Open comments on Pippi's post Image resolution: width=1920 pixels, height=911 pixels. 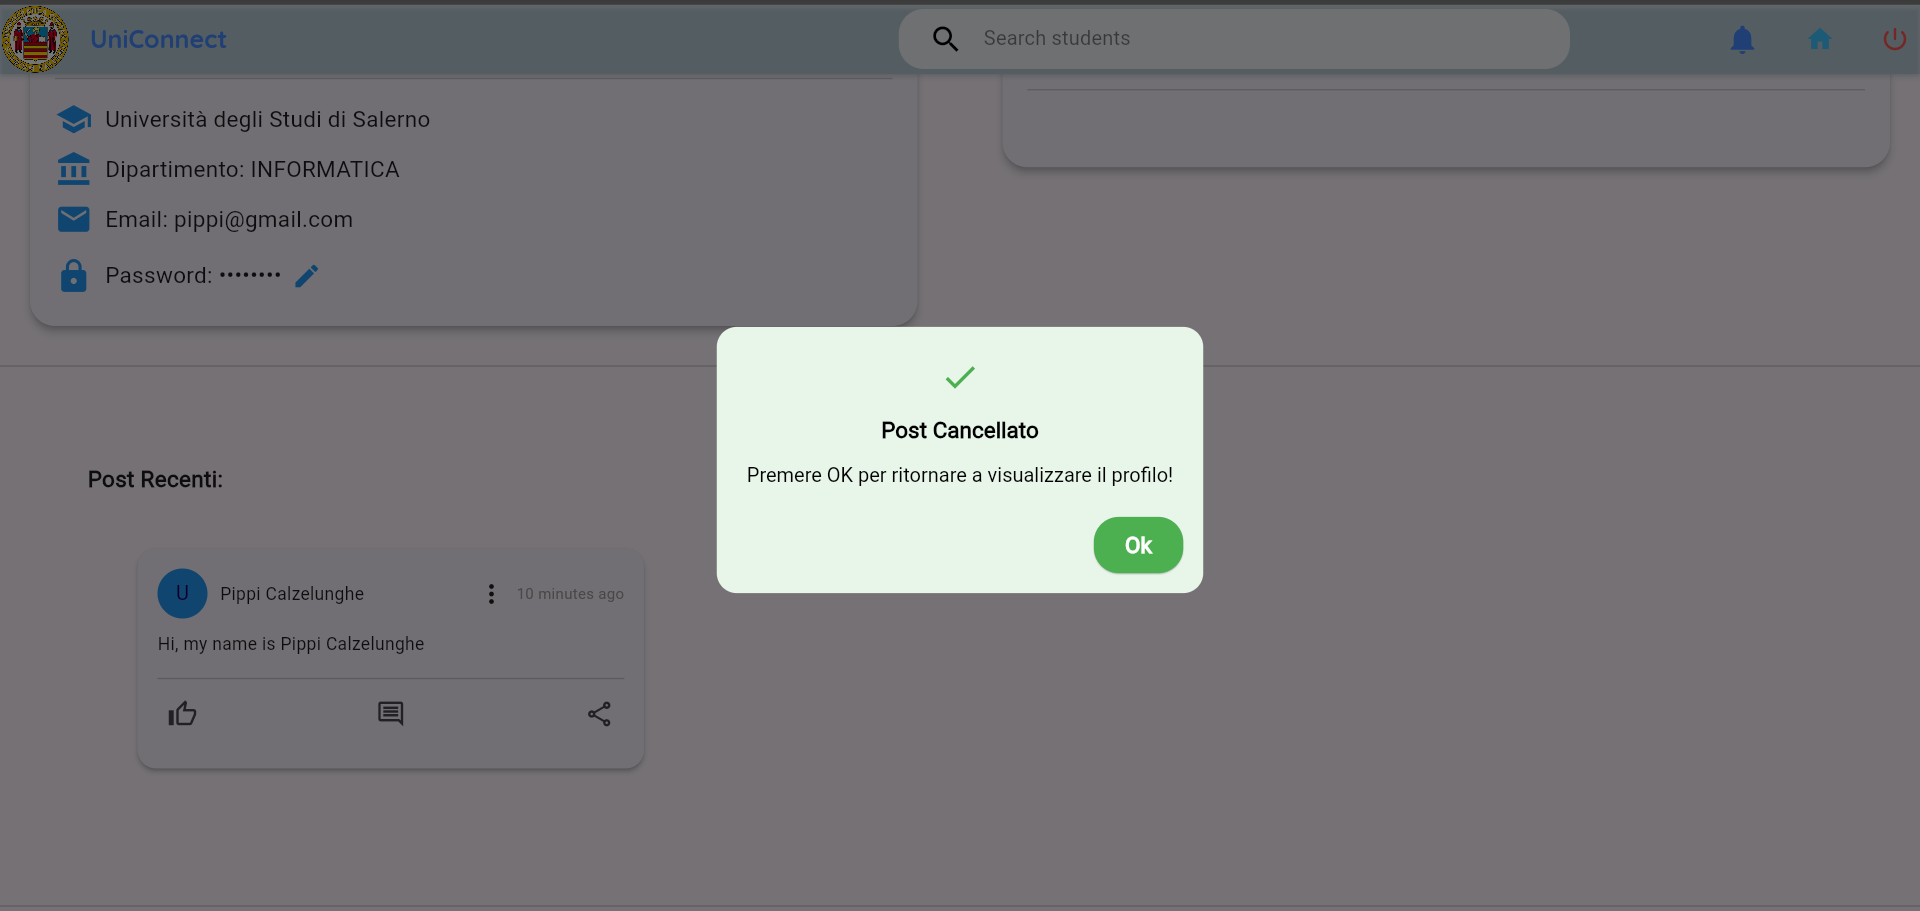click(390, 714)
